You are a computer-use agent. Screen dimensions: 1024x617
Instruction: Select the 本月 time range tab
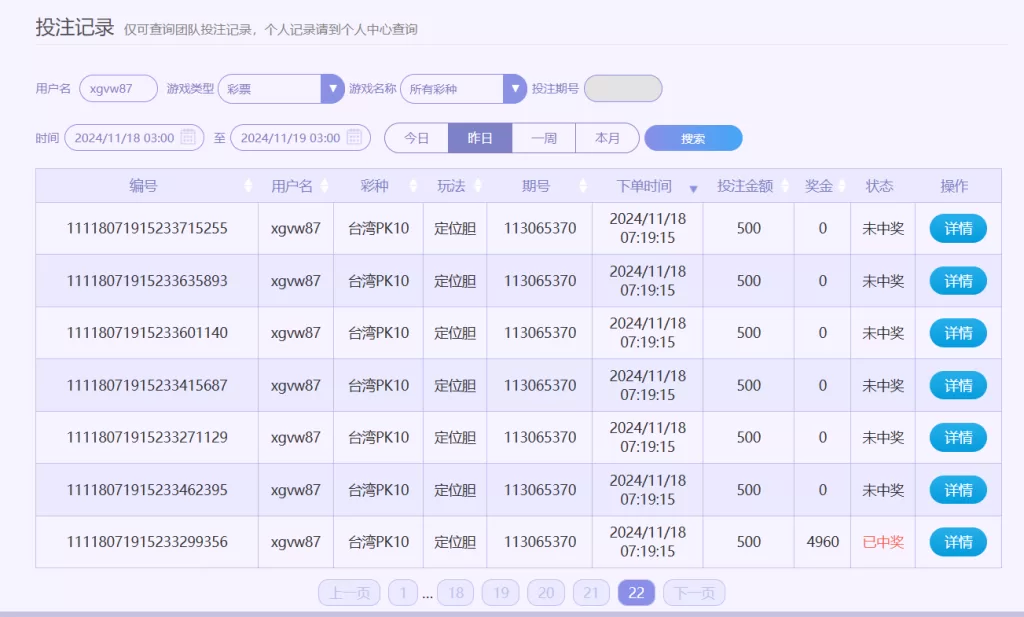point(607,138)
